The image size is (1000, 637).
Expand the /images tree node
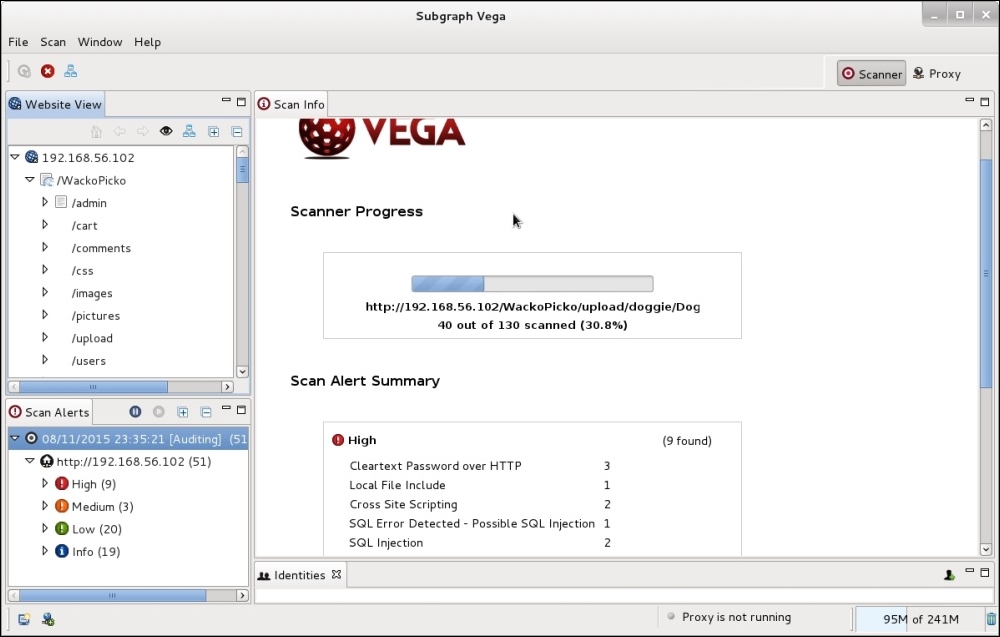point(45,292)
